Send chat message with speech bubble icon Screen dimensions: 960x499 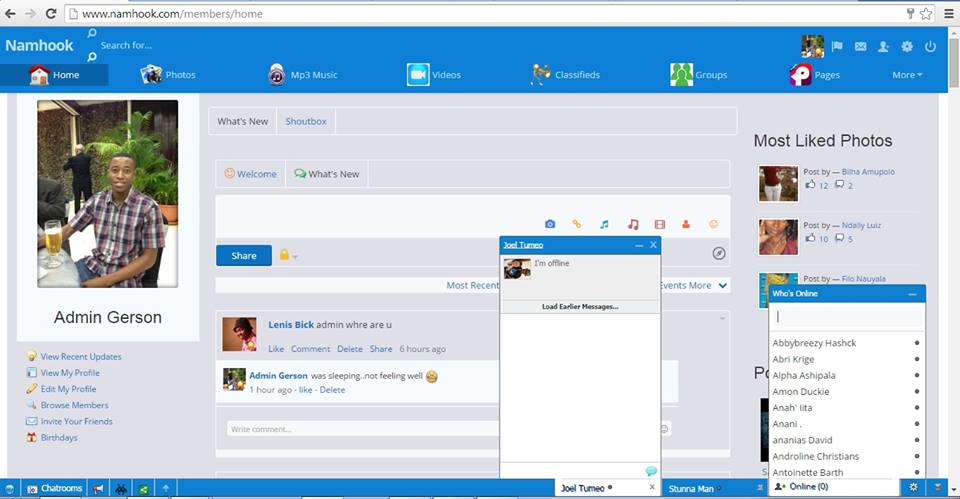(651, 471)
